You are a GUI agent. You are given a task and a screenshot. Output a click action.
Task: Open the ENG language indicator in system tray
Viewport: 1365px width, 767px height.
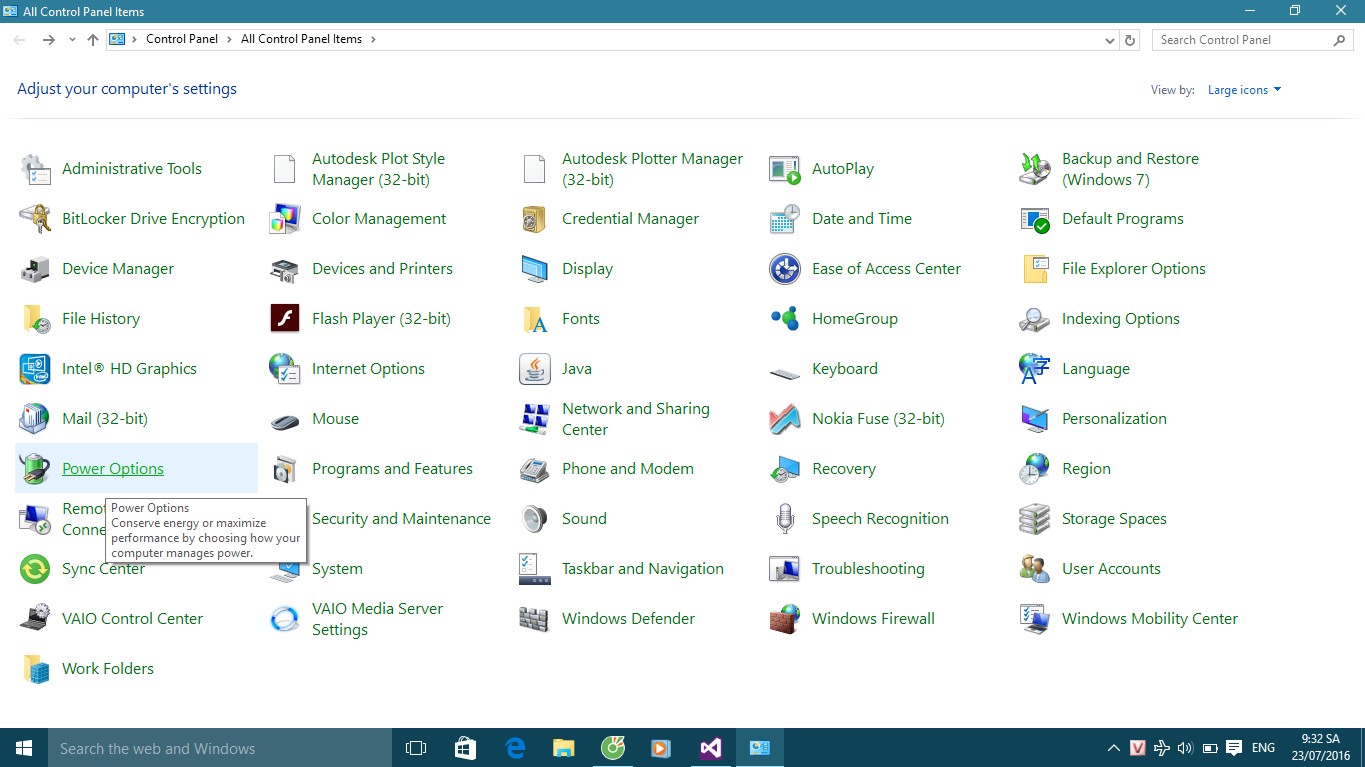(1263, 748)
